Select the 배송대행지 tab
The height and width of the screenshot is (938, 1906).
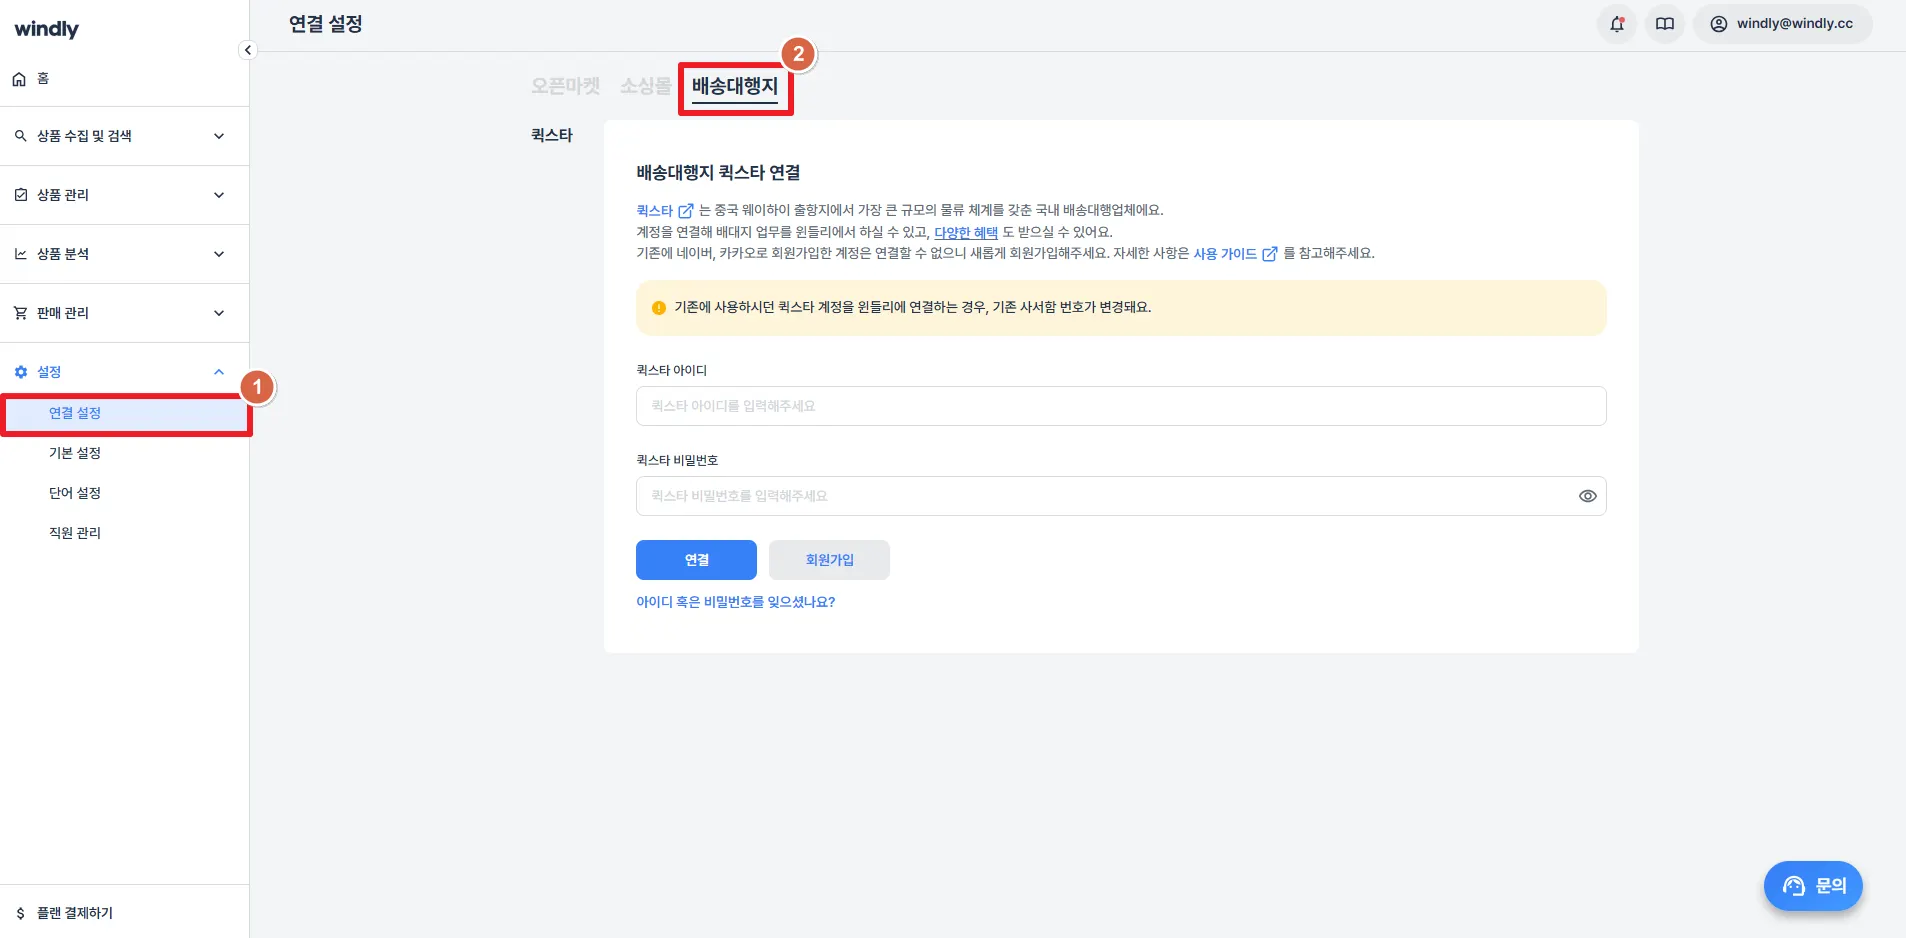pos(735,87)
